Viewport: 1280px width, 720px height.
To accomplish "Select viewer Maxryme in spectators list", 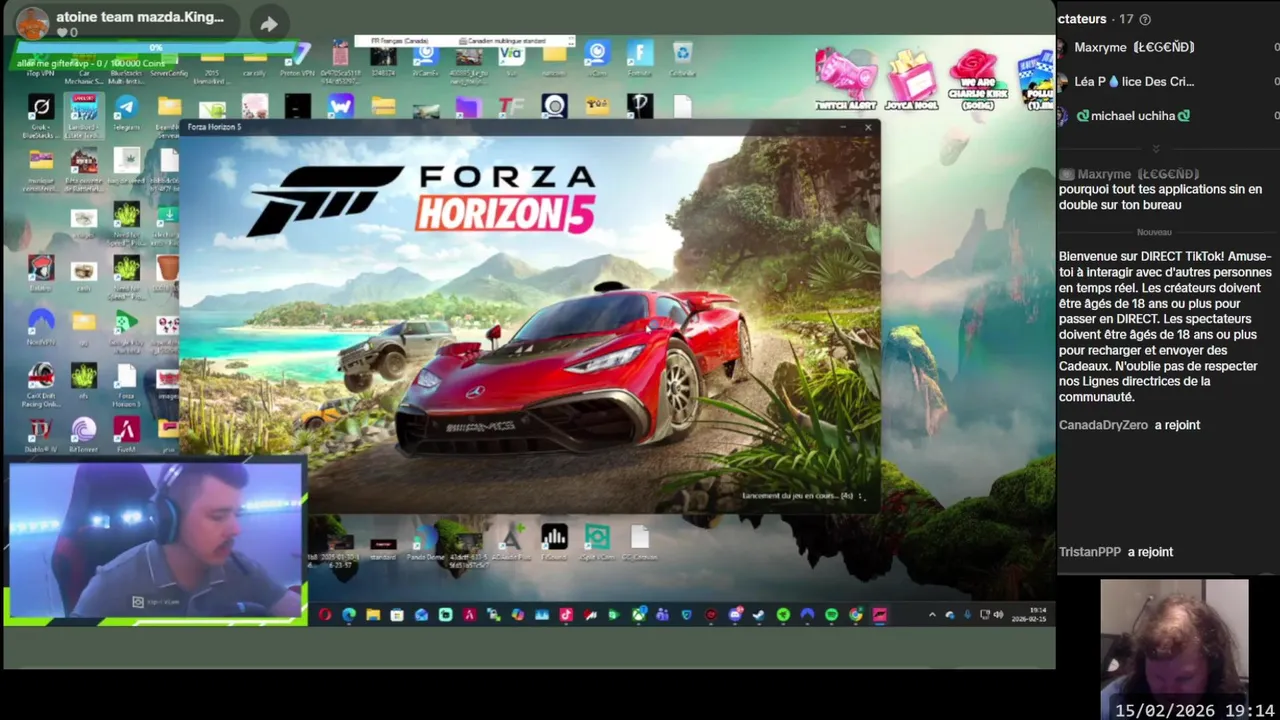I will 1133,47.
